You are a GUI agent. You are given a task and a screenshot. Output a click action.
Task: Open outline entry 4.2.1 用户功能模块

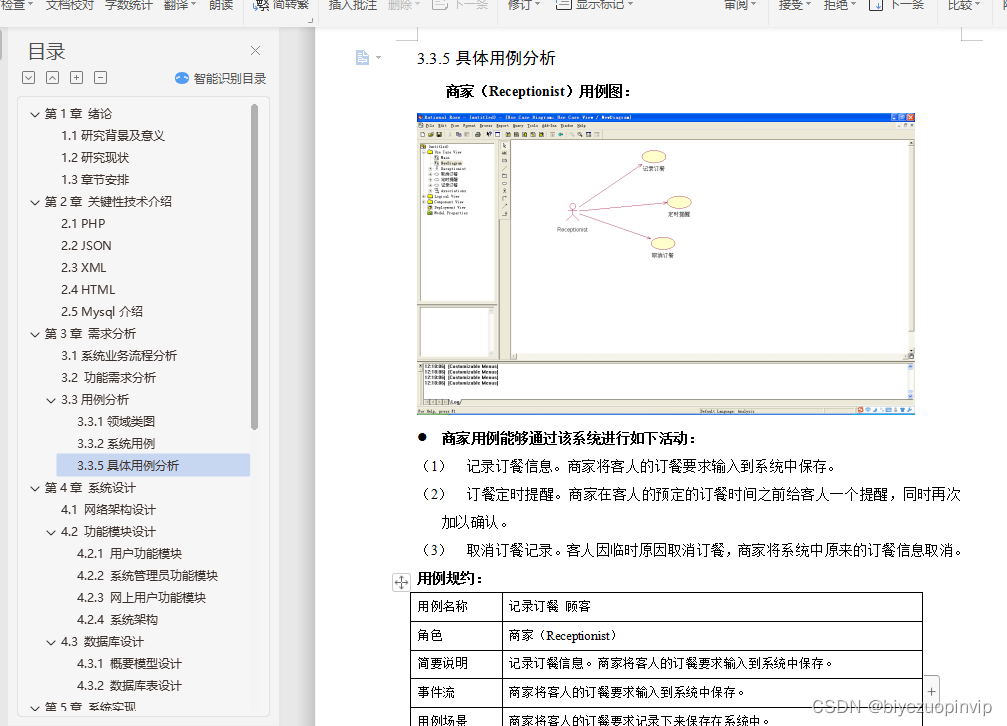pos(130,553)
